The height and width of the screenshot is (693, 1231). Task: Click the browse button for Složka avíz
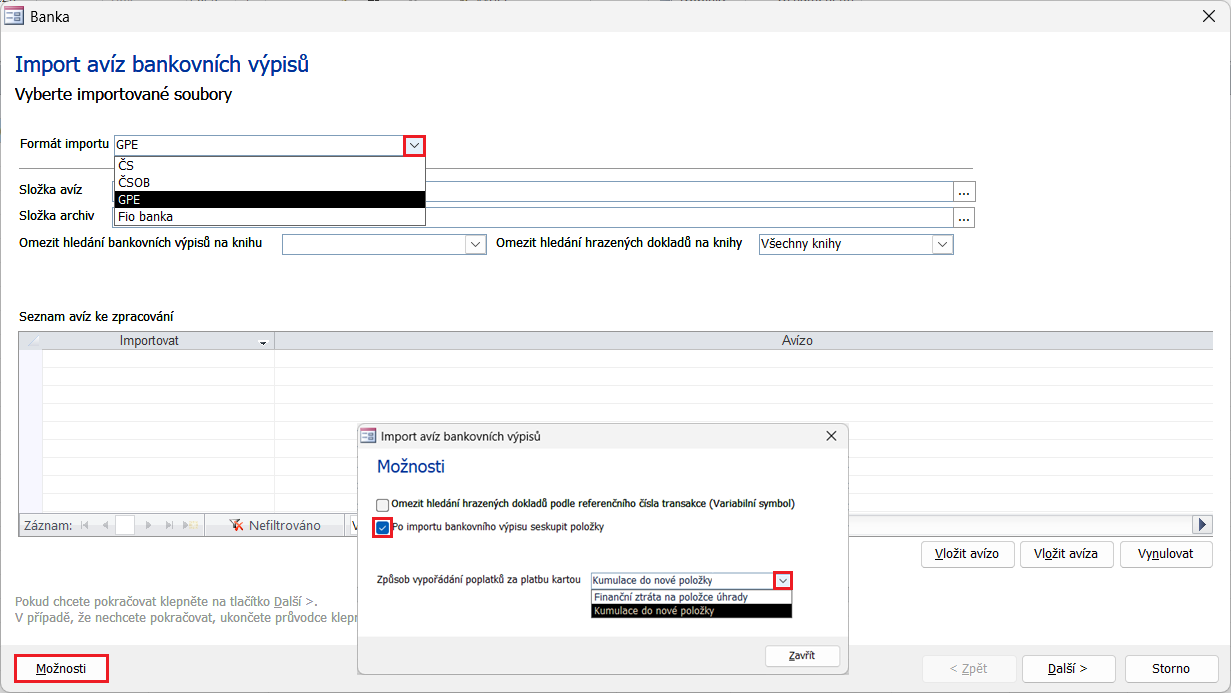pos(964,191)
